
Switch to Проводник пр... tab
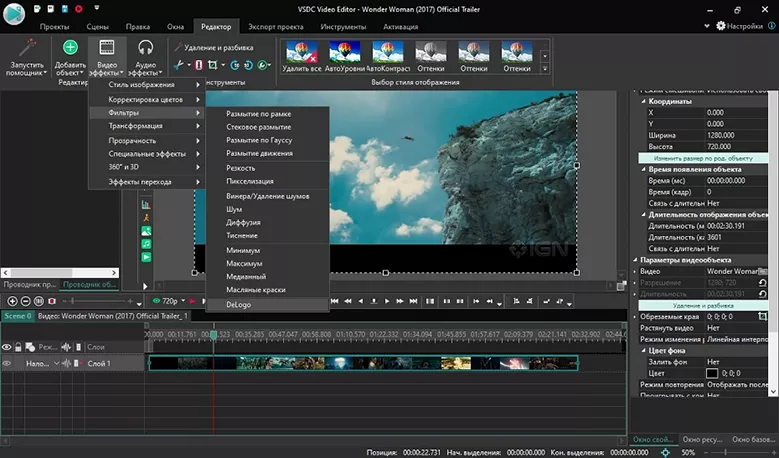[30, 285]
